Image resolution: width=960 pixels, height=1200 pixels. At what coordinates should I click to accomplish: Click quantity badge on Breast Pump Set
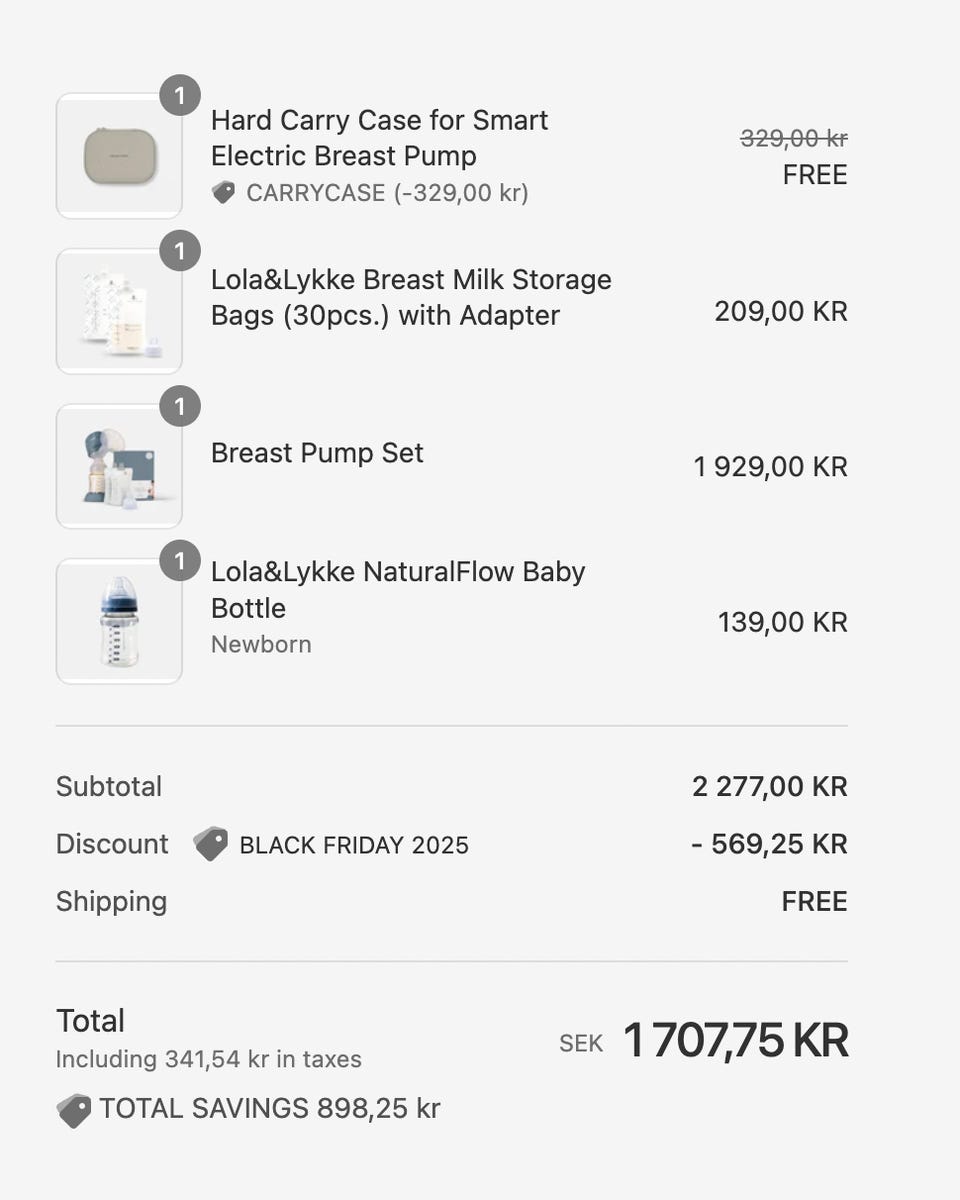click(x=180, y=407)
